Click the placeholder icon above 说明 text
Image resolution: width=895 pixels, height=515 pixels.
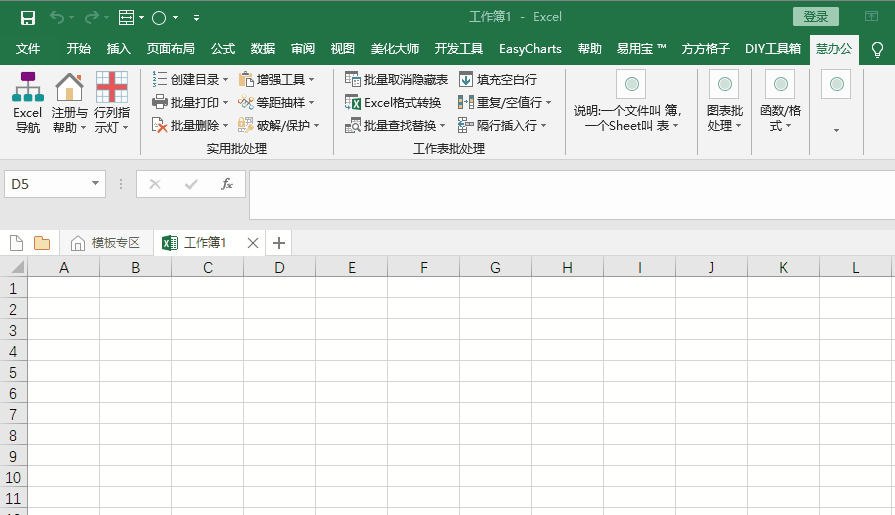(x=631, y=85)
